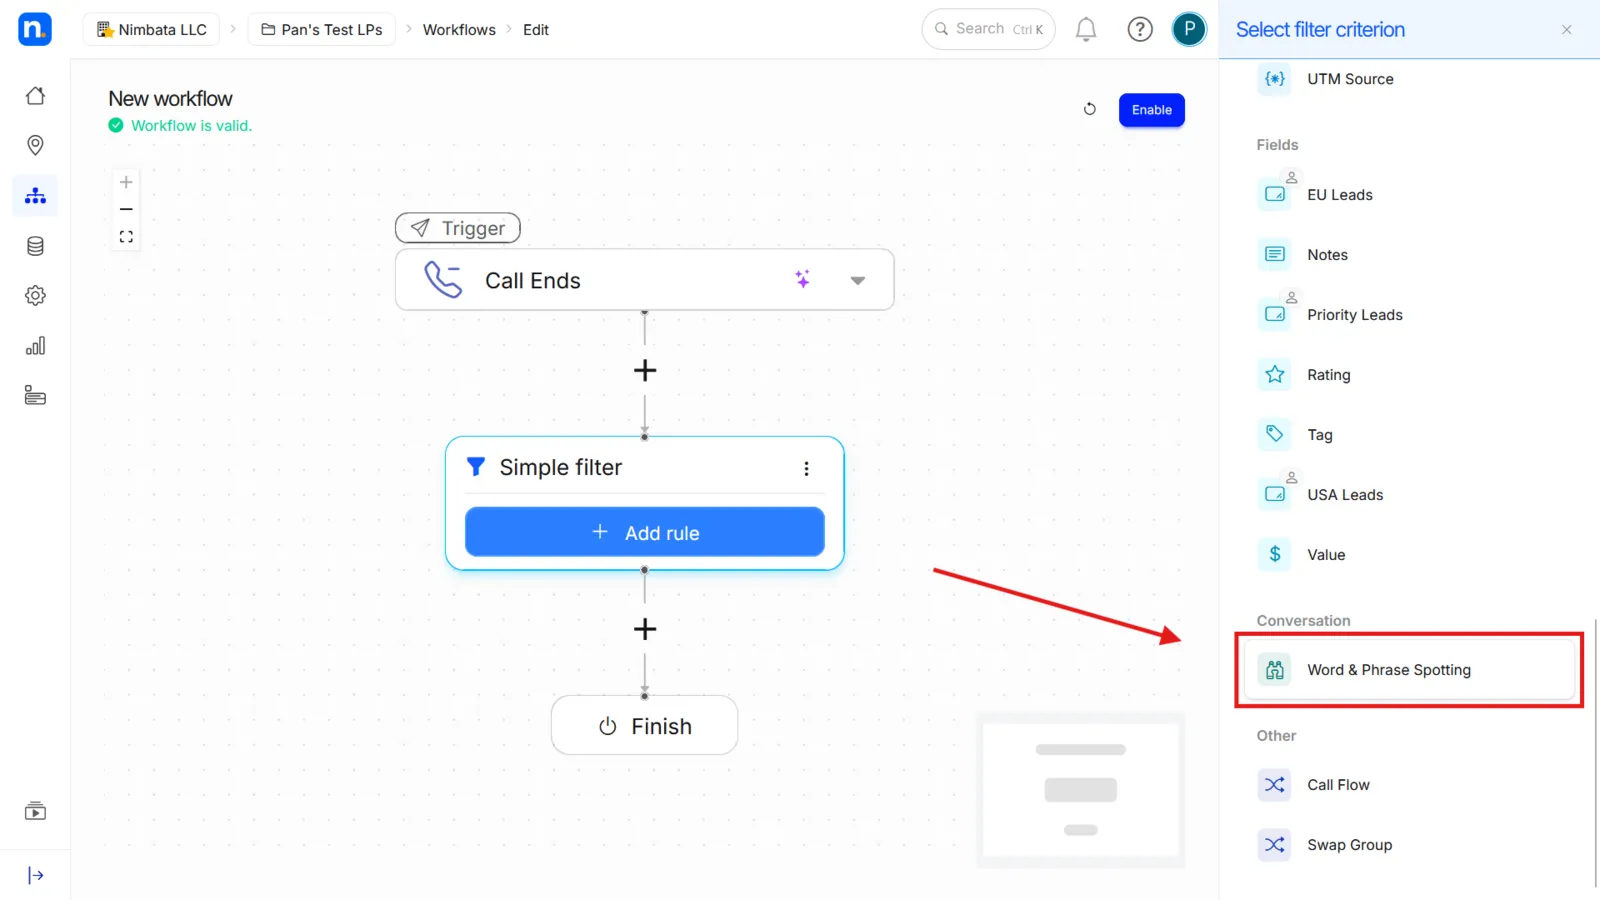Expand the Call Ends trigger dropdown arrow
The image size is (1600, 900).
857,281
